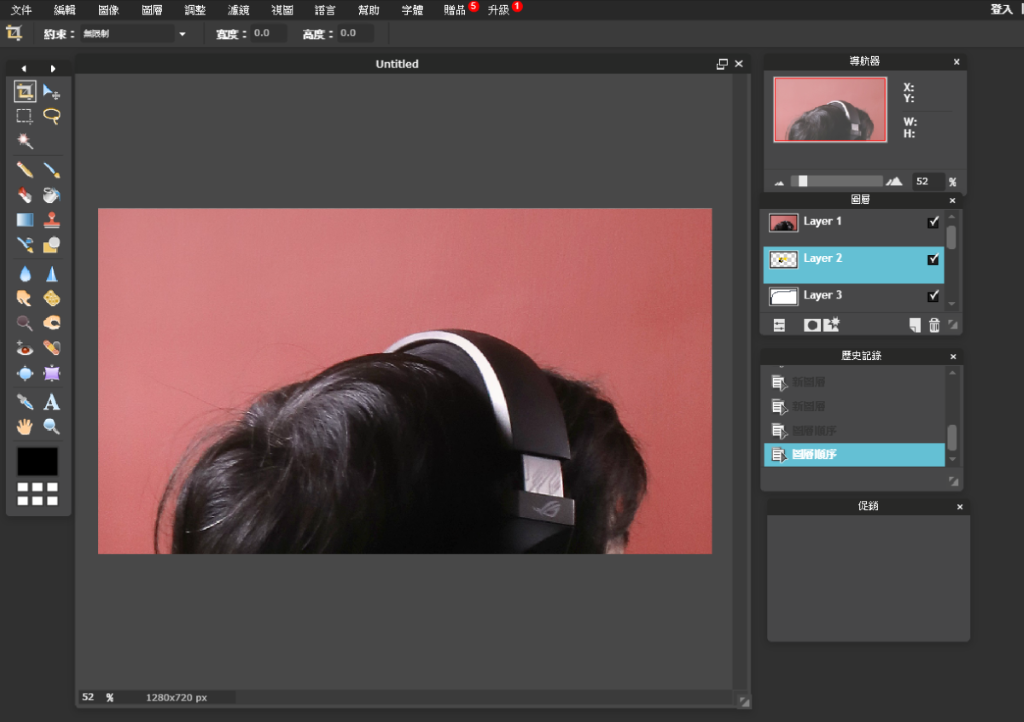
Task: Open the 圖層 menu in the menu bar
Action: [x=152, y=10]
